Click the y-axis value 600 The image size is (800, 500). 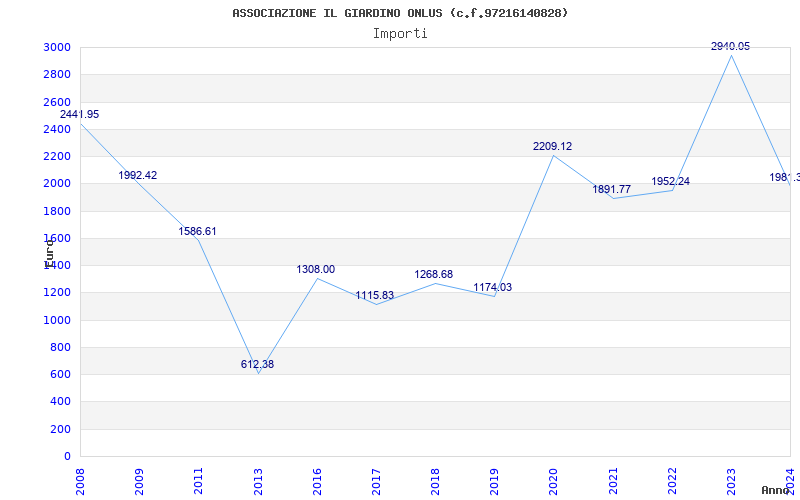pyautogui.click(x=63, y=374)
